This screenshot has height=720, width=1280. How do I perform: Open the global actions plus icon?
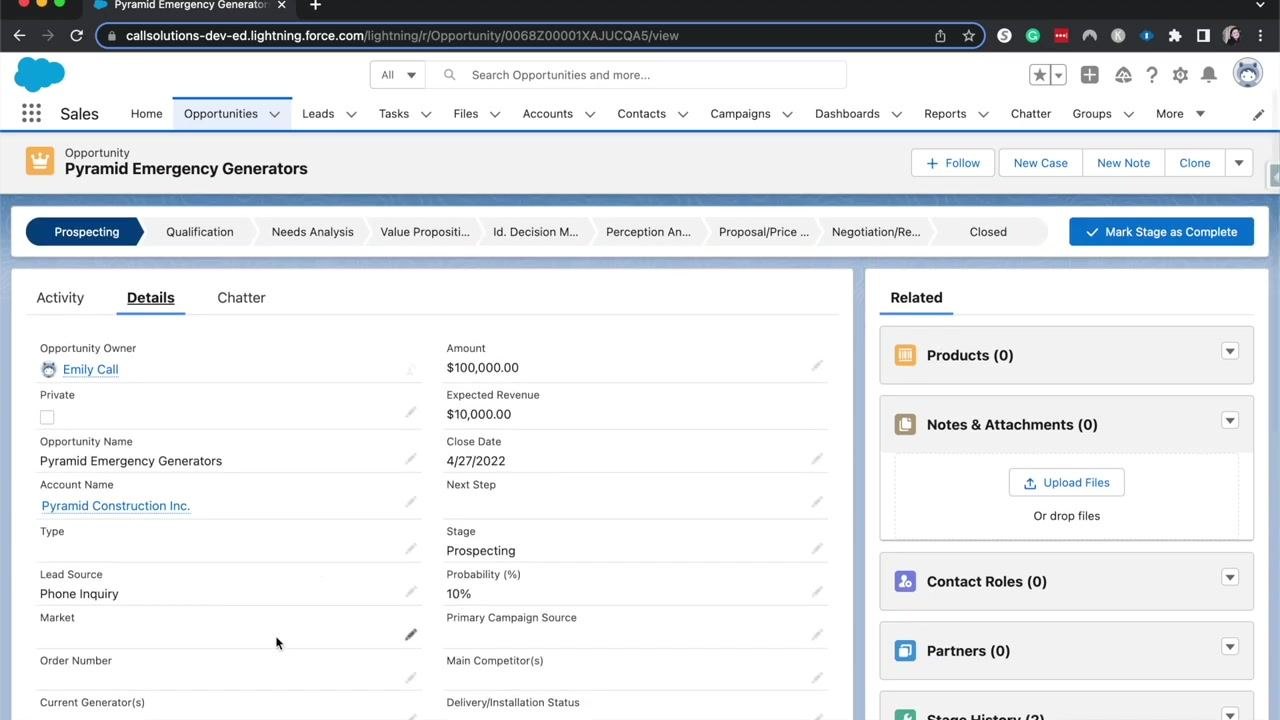click(x=1089, y=75)
